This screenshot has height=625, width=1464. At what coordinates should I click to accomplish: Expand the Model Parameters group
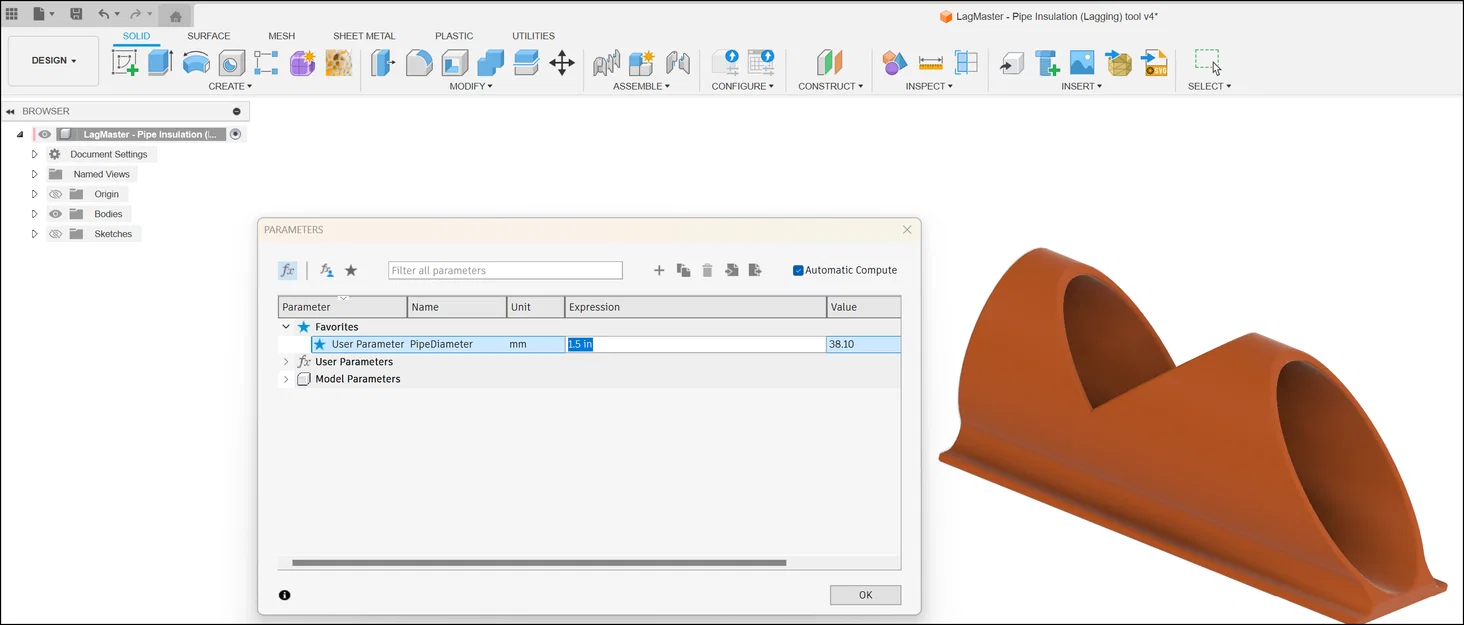286,379
